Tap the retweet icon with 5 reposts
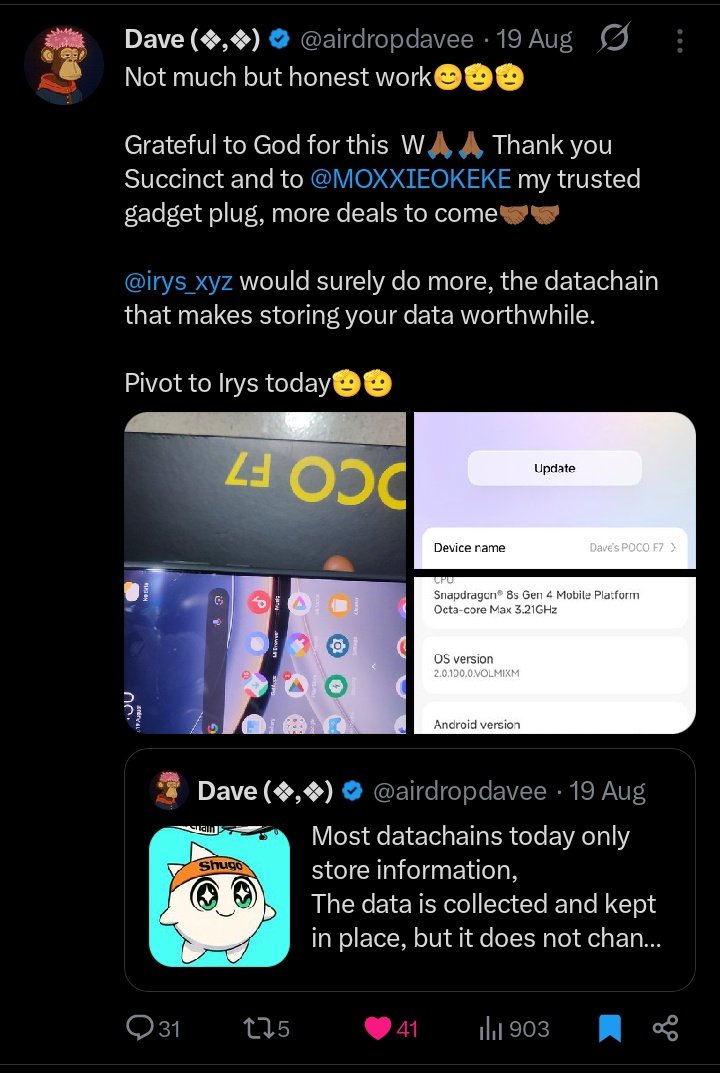Screen dimensions: 720x1073 pos(257,1028)
